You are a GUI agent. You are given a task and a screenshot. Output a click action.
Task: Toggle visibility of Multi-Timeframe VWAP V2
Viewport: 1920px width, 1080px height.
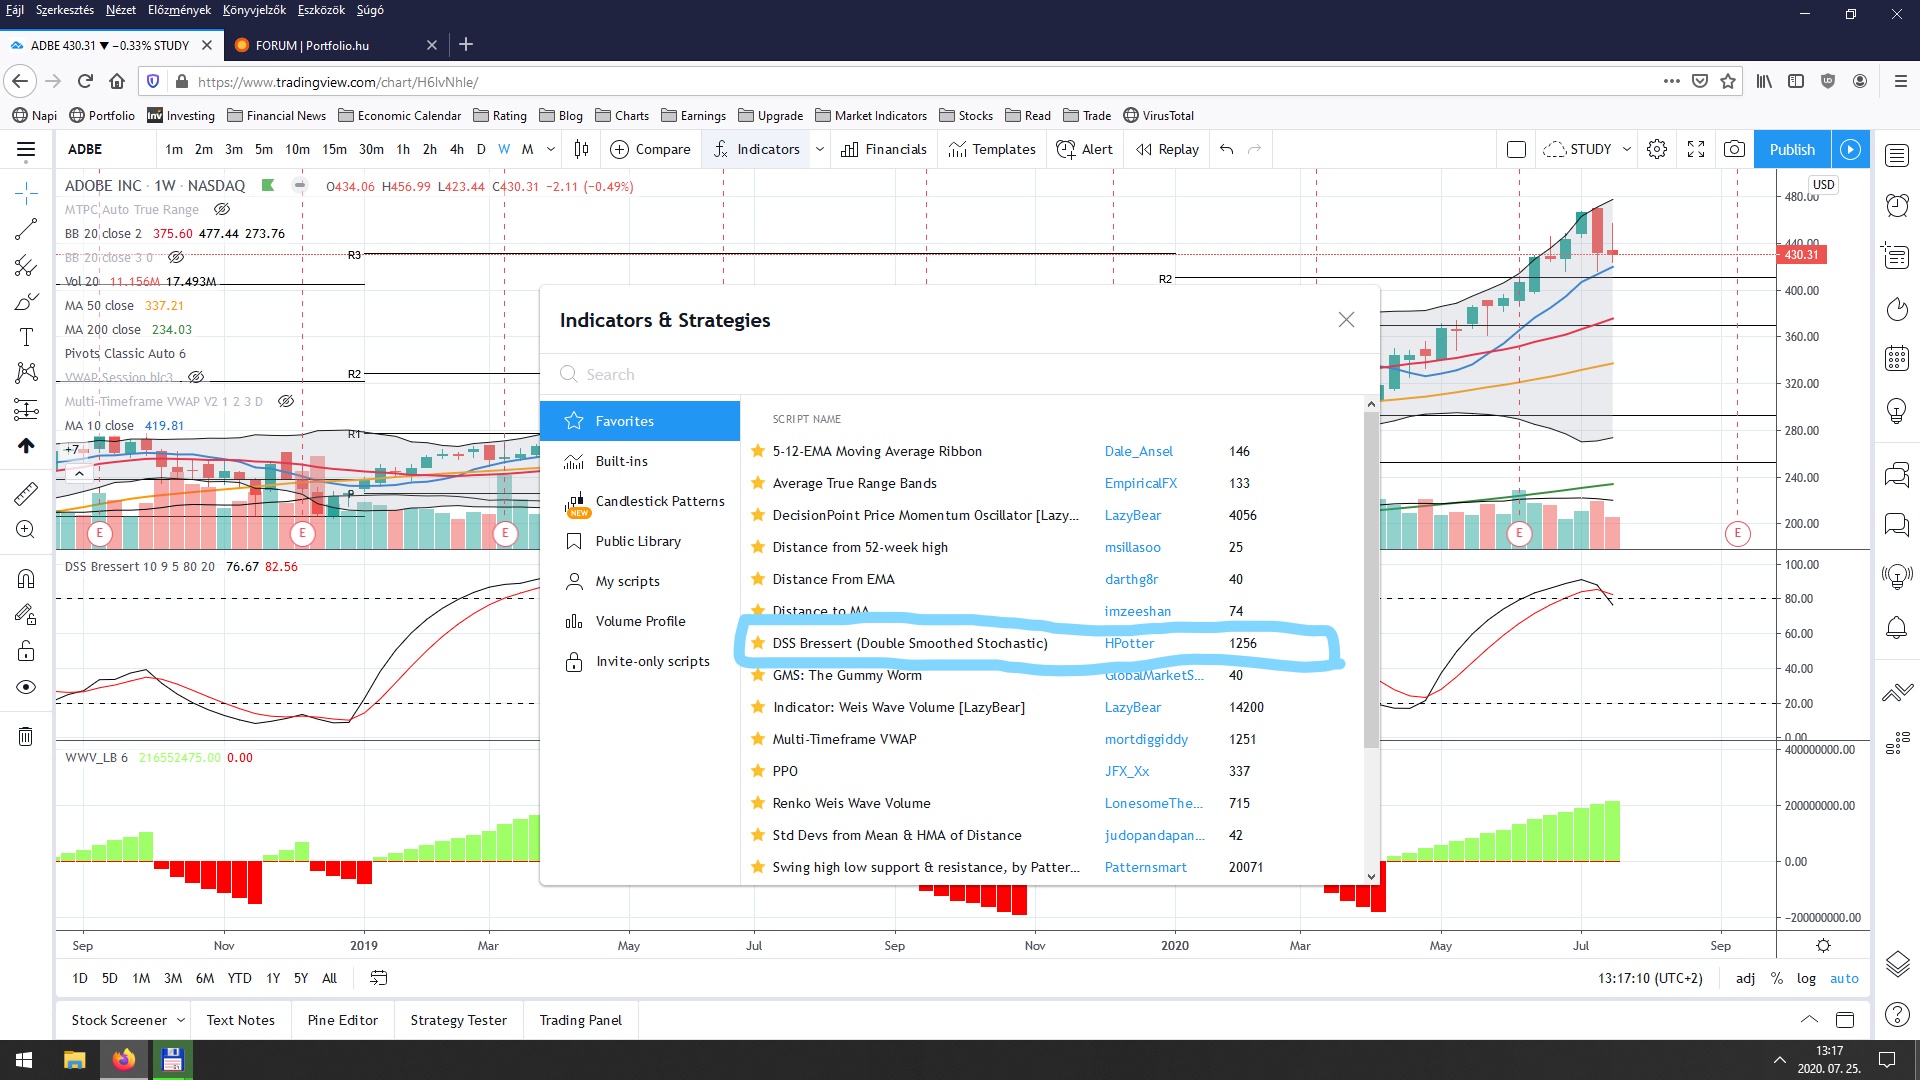286,402
